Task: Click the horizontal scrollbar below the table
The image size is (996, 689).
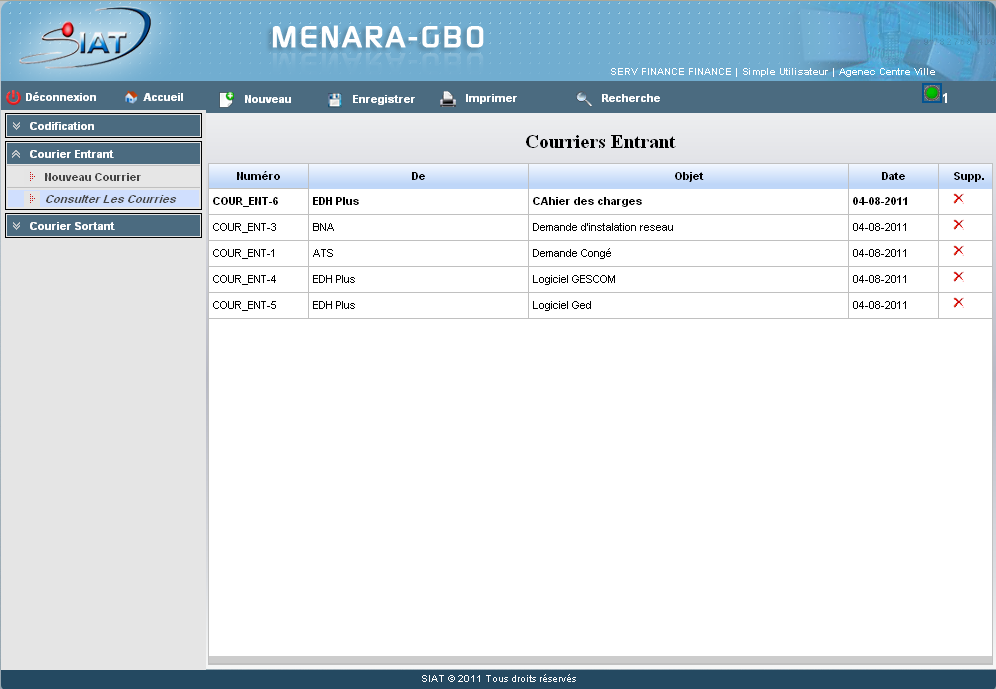Action: pyautogui.click(x=600, y=660)
